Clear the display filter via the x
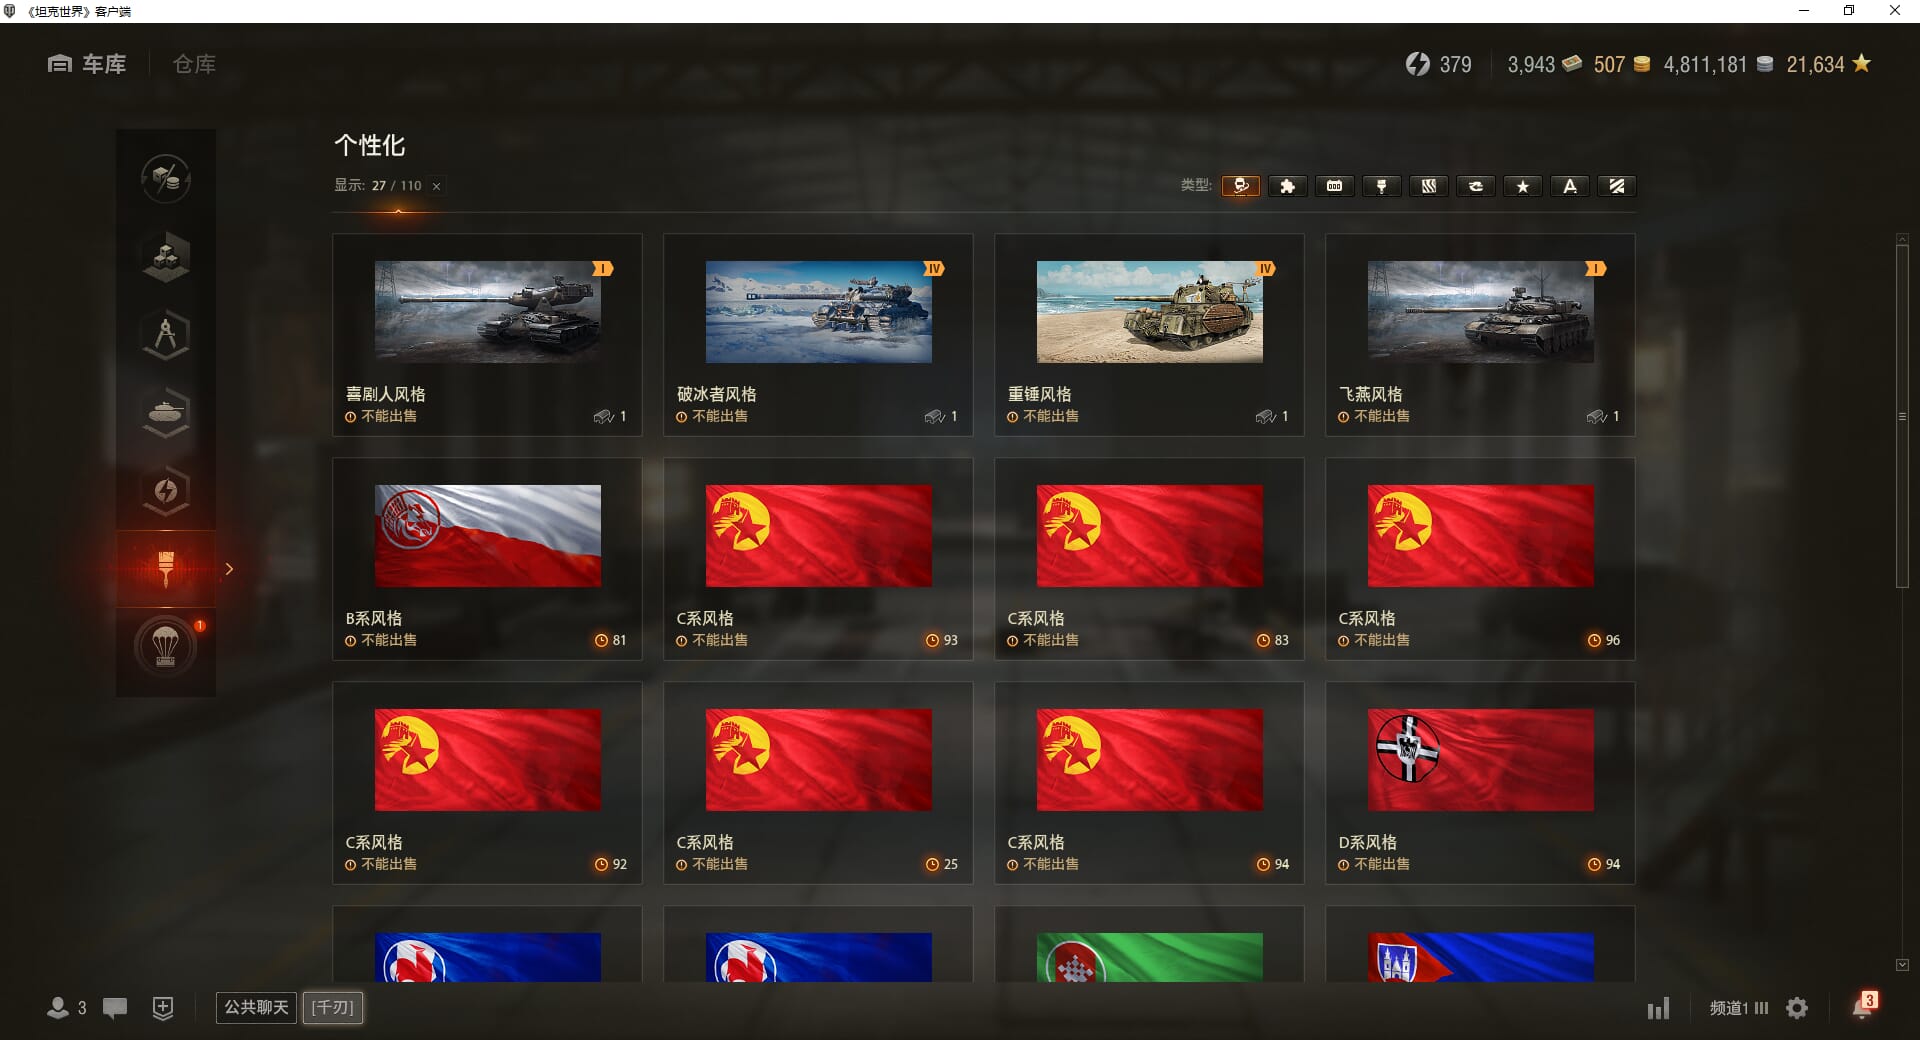The height and width of the screenshot is (1040, 1920). (436, 186)
